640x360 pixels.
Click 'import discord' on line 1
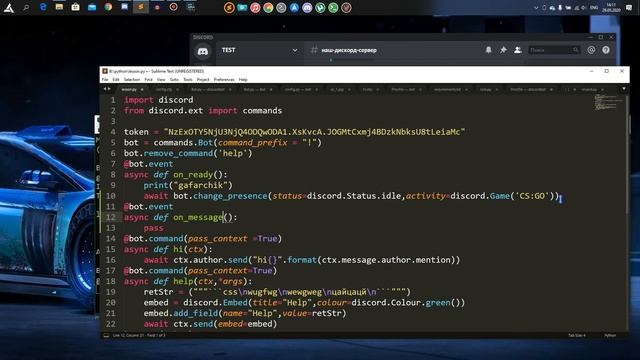point(158,100)
